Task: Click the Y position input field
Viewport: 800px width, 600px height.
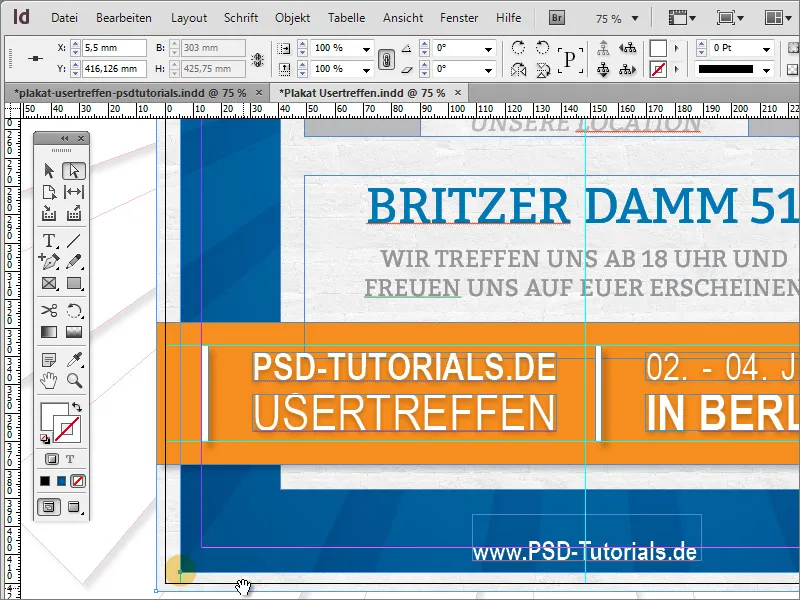Action: (115, 68)
